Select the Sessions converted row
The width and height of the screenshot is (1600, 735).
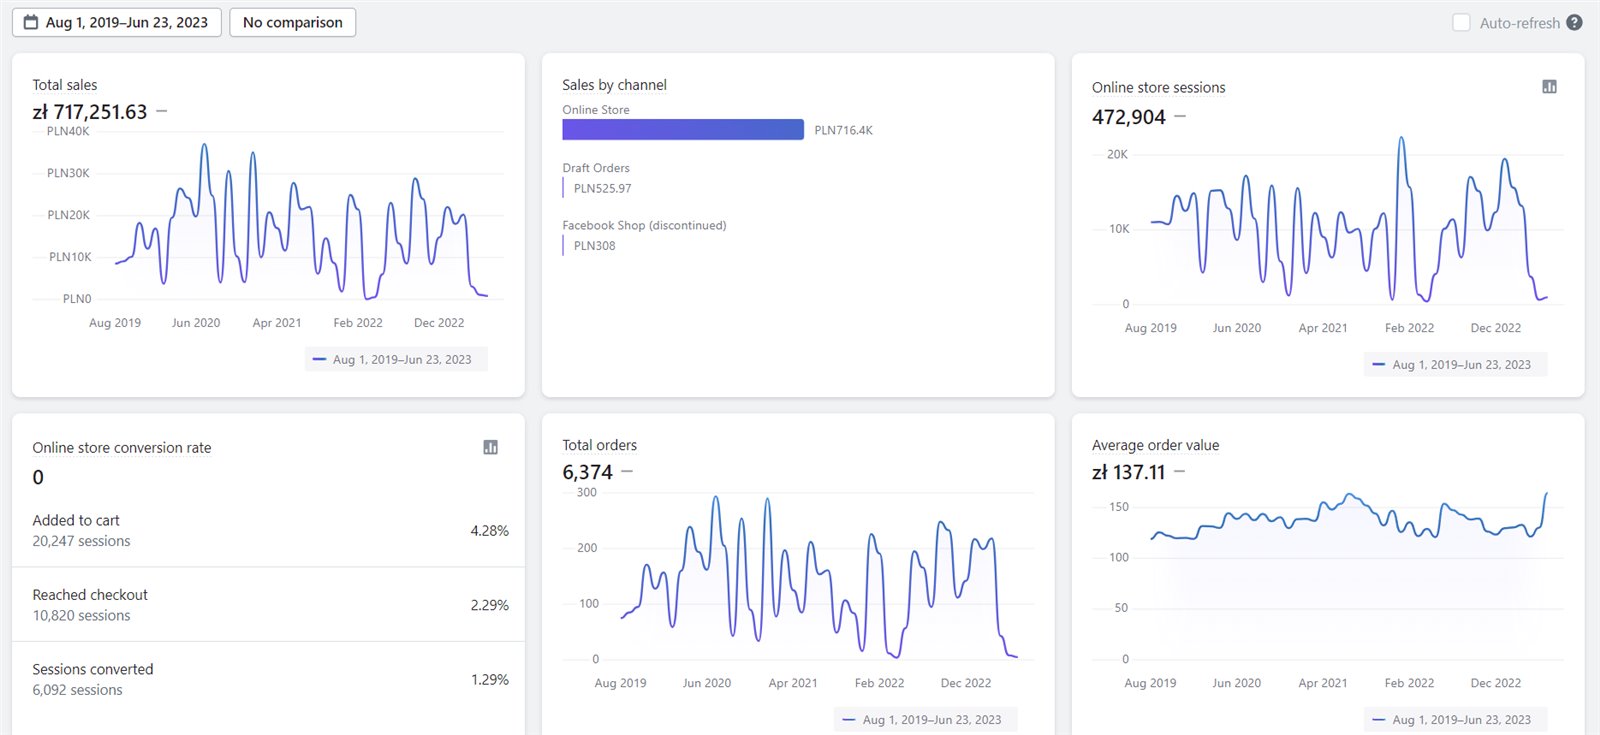coord(268,679)
